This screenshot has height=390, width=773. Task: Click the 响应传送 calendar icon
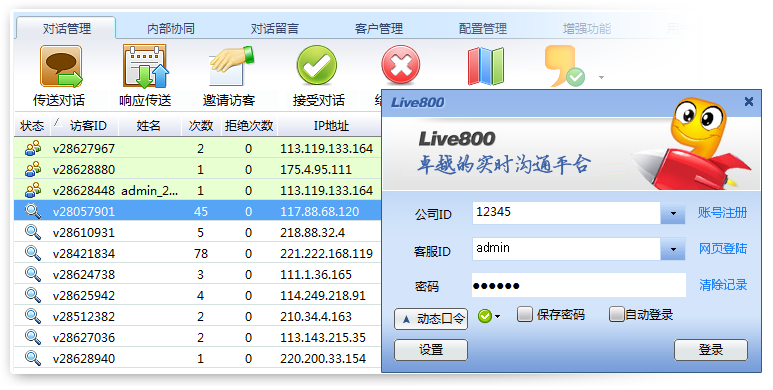(x=145, y=66)
